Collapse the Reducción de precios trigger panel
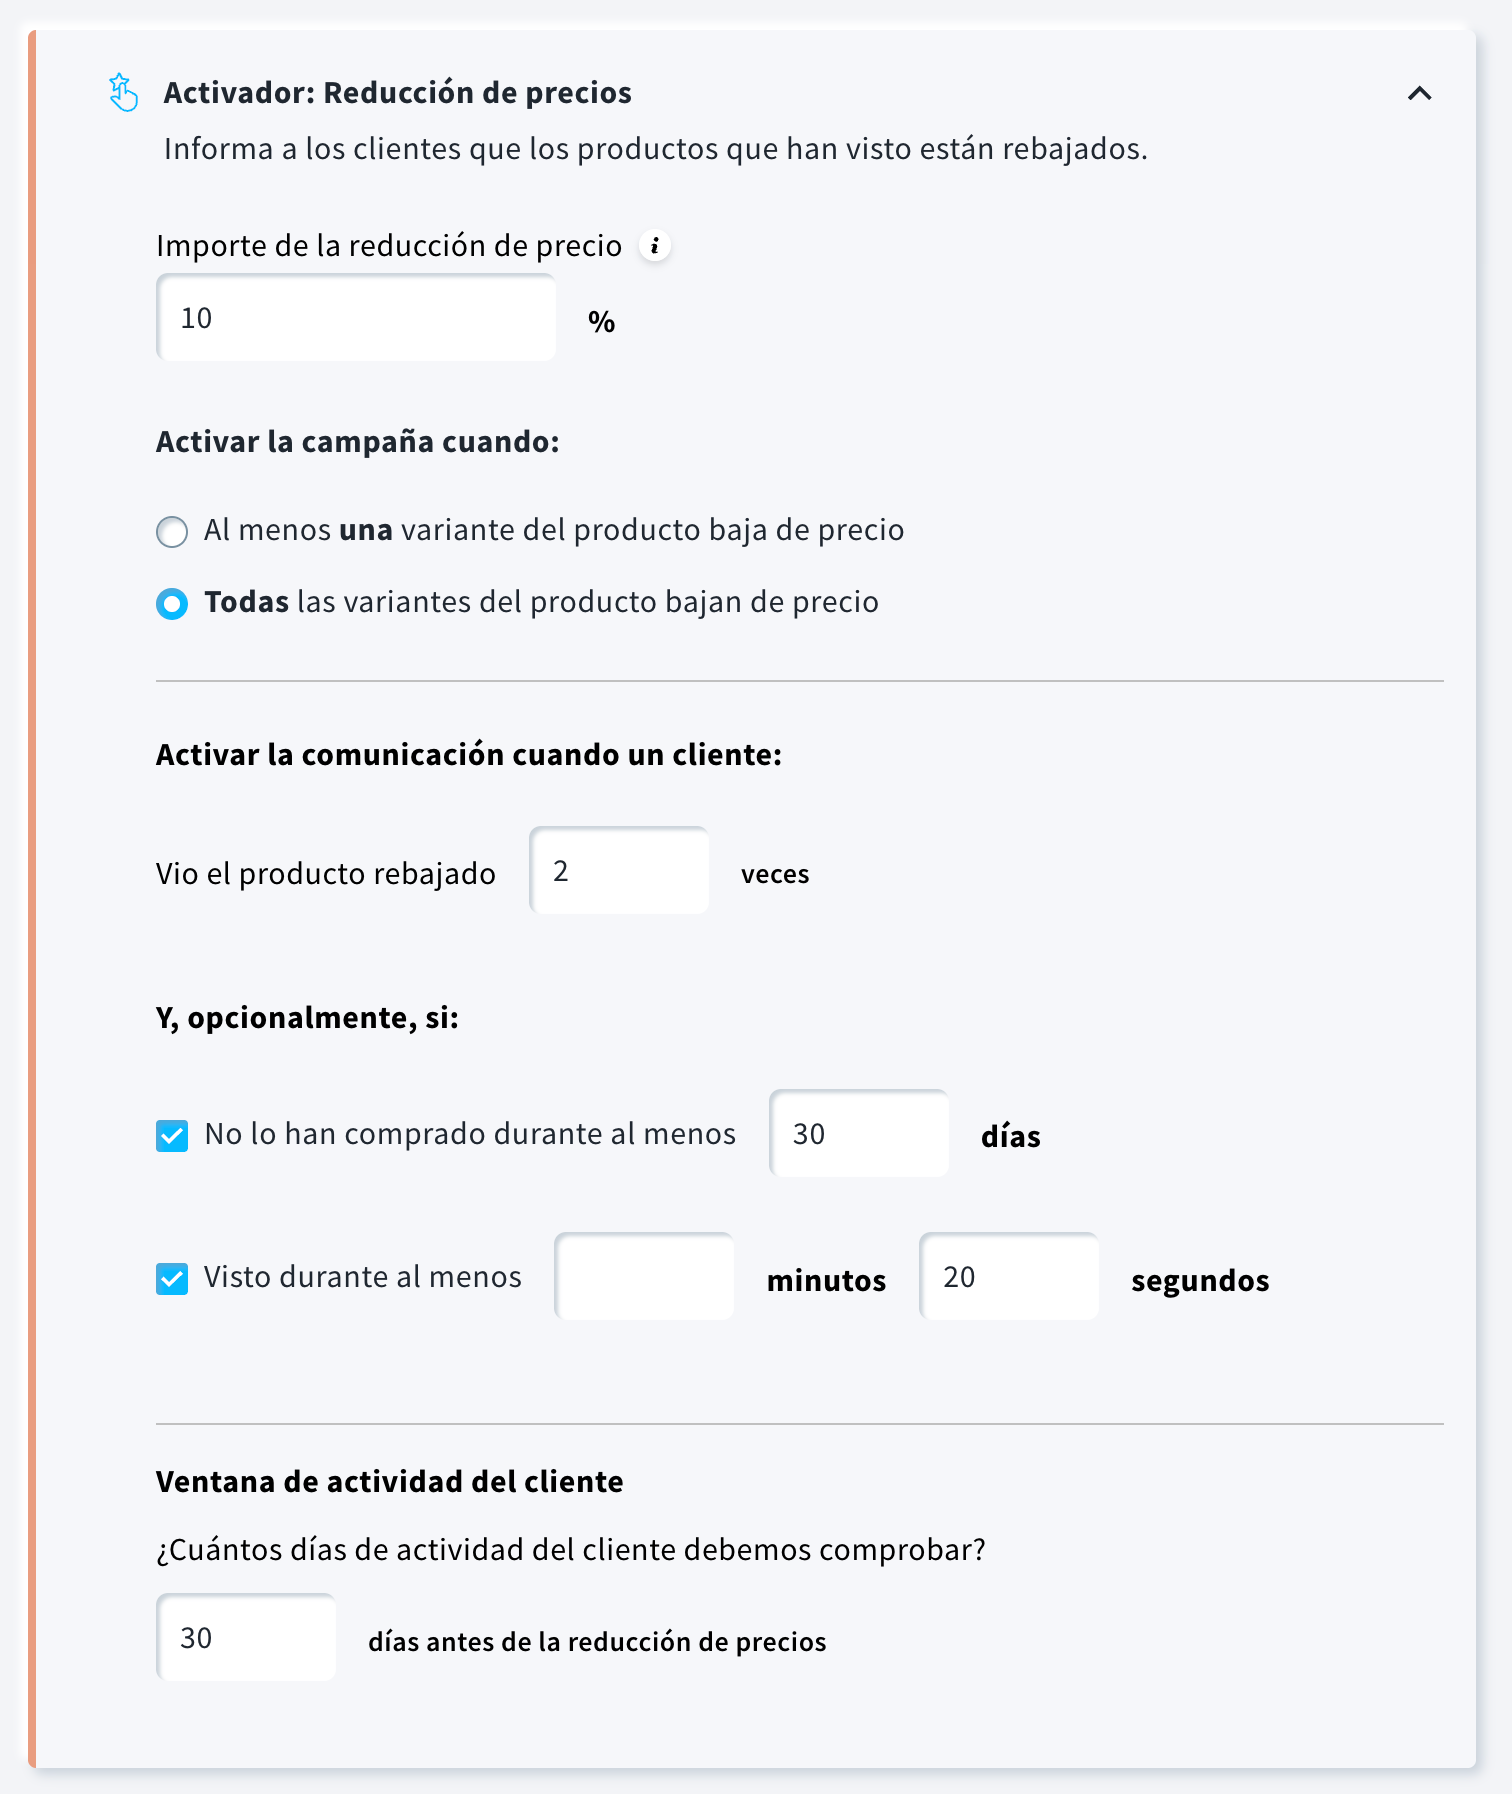 1419,93
